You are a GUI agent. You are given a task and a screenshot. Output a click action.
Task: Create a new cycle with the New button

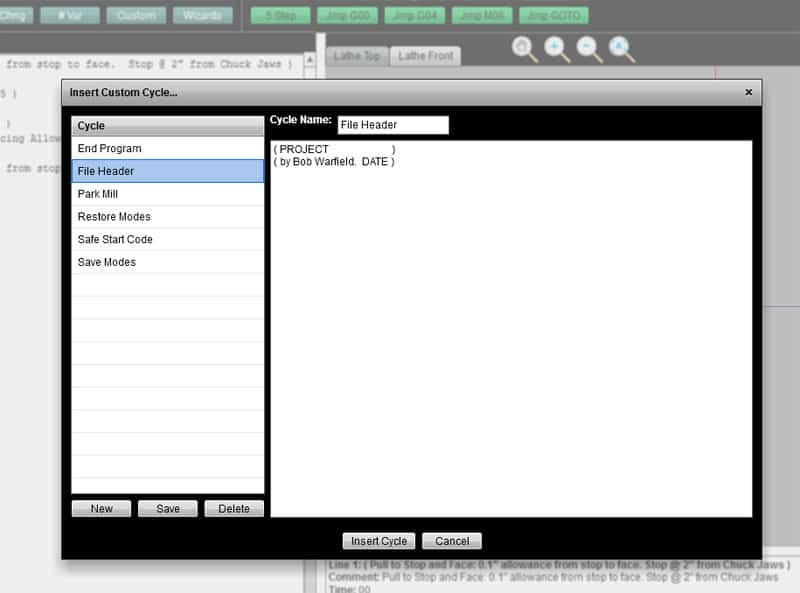point(101,508)
